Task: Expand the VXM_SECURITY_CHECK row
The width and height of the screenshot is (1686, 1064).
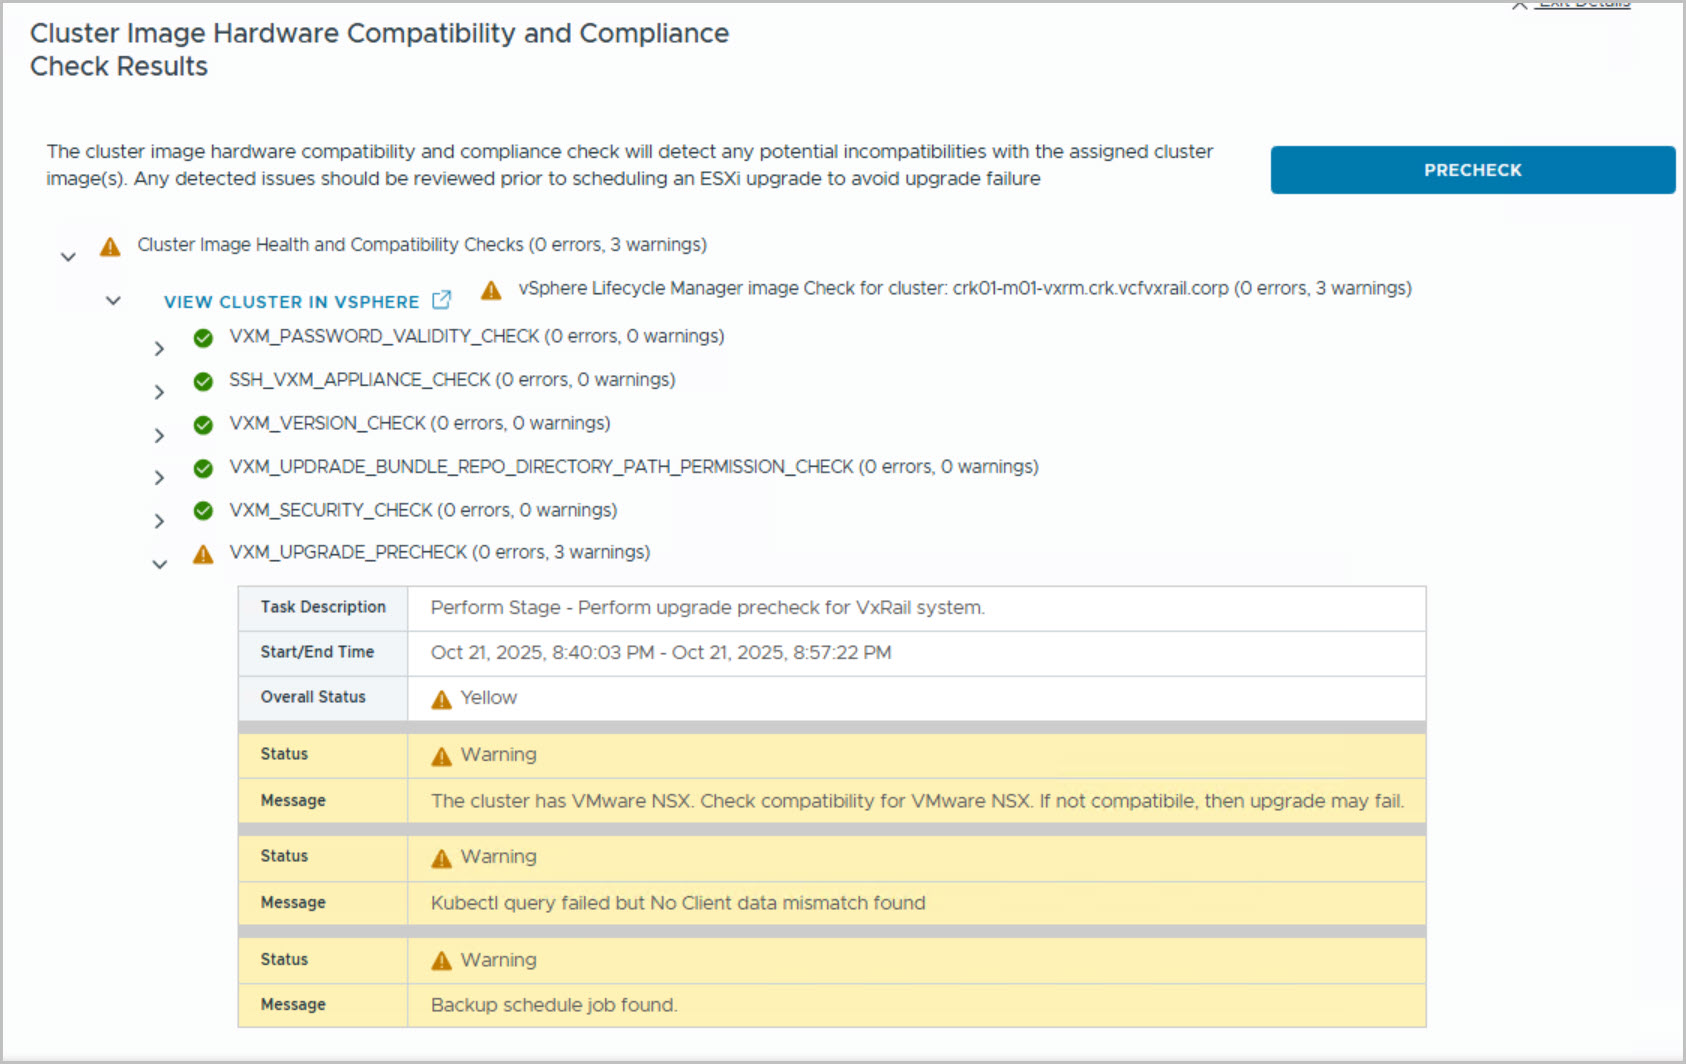Action: pos(159,521)
